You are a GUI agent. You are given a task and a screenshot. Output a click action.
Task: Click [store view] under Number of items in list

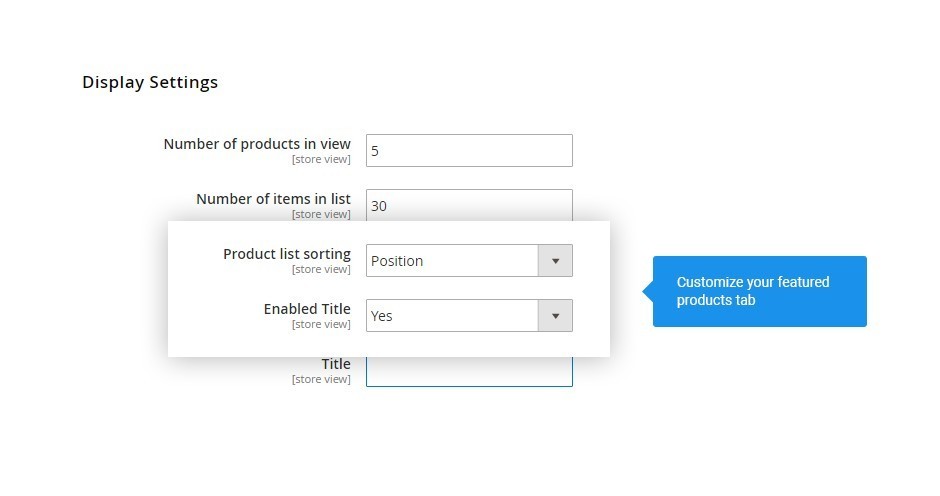pos(321,215)
